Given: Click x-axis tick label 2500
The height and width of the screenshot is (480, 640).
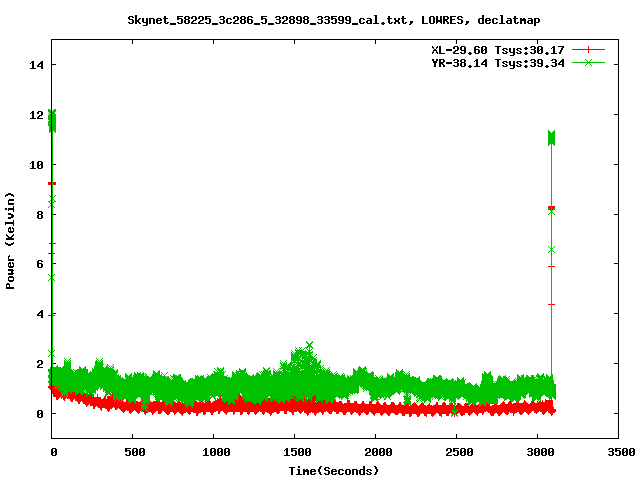Looking at the screenshot, I should pos(459,452).
